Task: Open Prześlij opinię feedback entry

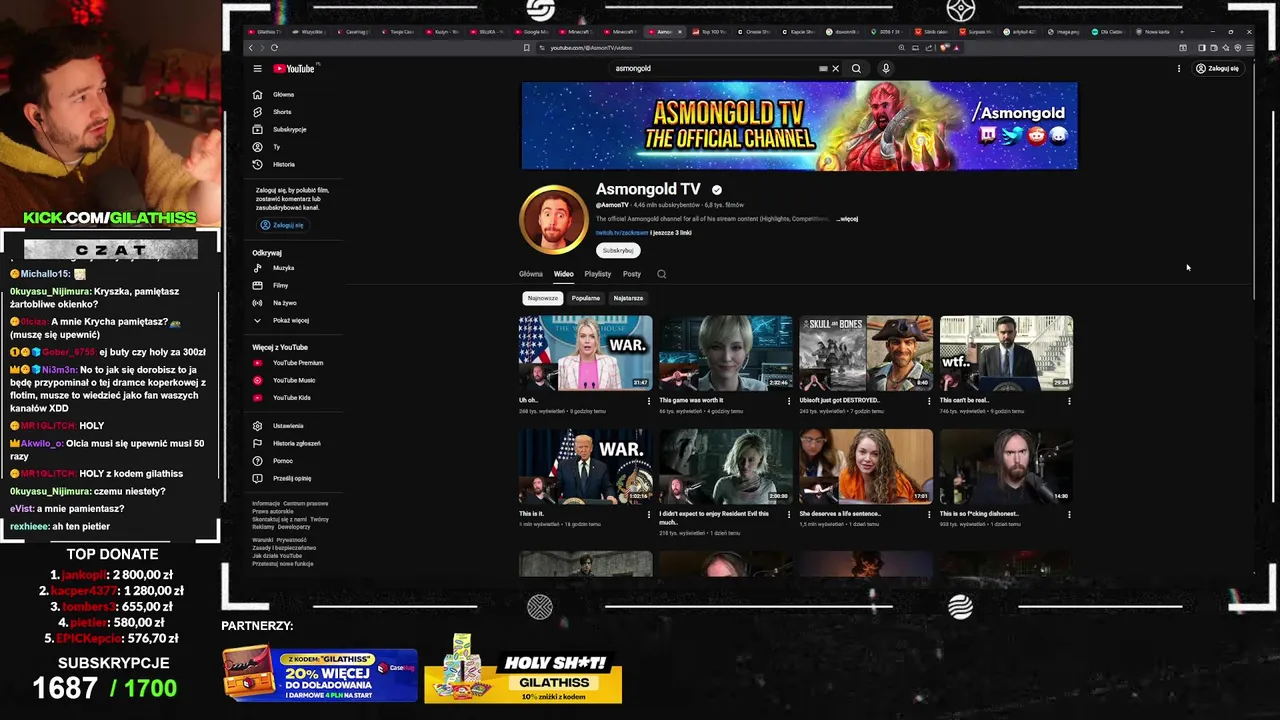Action: (x=291, y=478)
